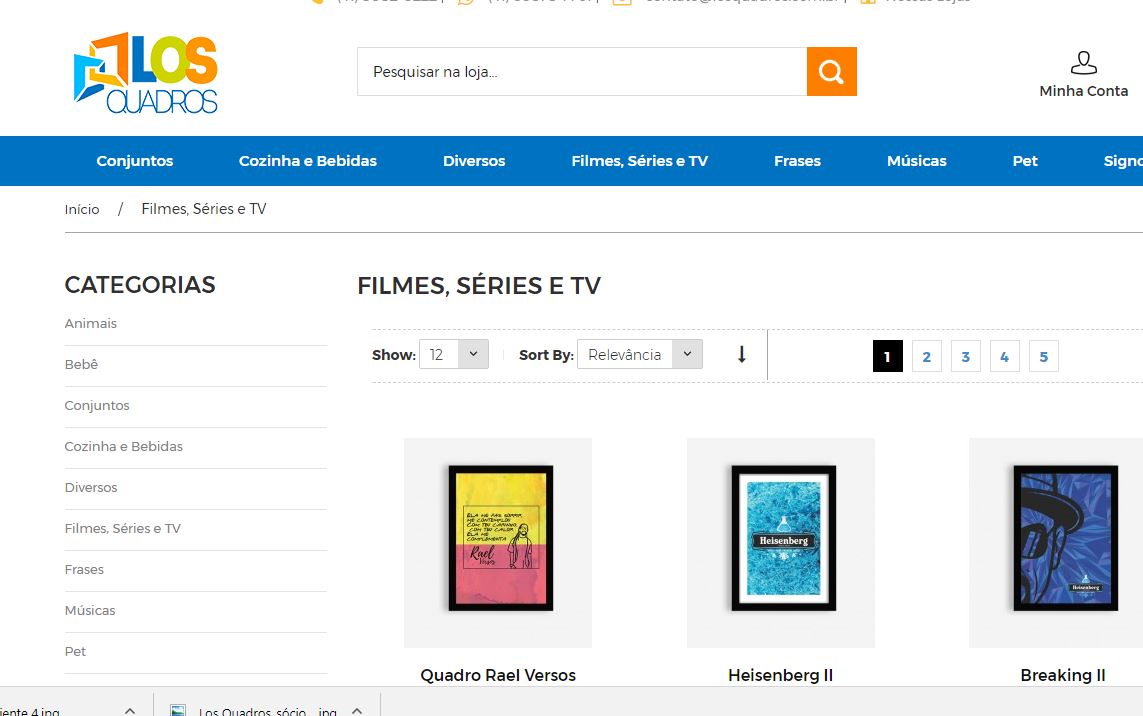Click in the Pesquisar na loja field

(x=581, y=72)
